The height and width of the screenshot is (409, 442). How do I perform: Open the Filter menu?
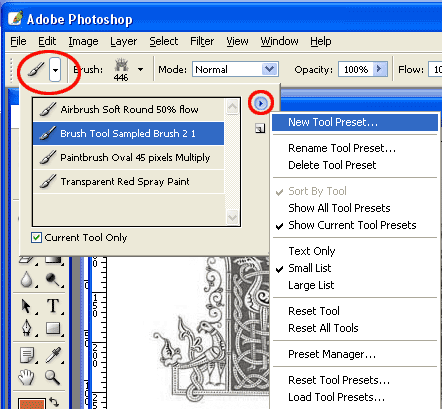pyautogui.click(x=202, y=41)
